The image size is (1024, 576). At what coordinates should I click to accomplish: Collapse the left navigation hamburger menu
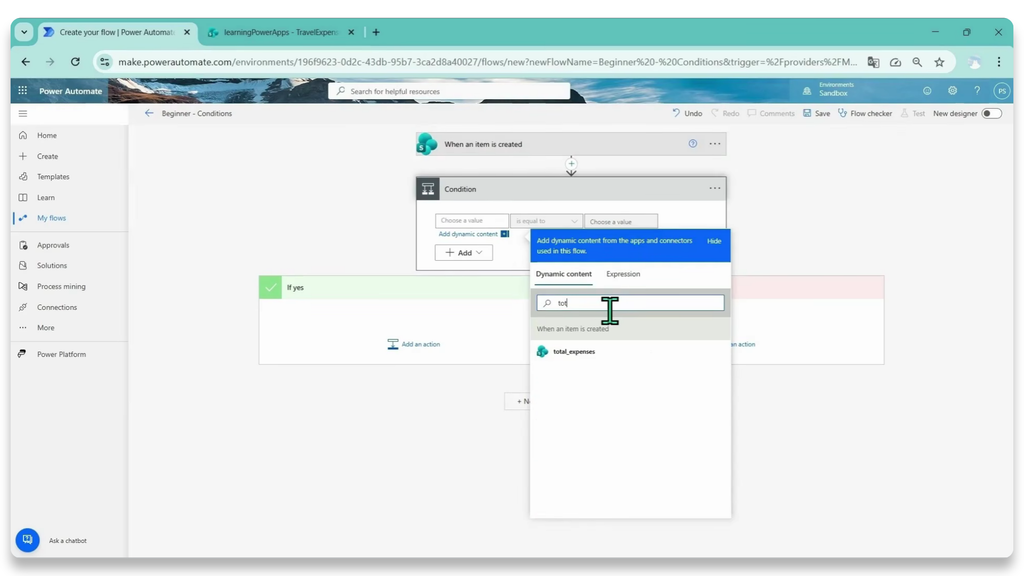coord(23,114)
